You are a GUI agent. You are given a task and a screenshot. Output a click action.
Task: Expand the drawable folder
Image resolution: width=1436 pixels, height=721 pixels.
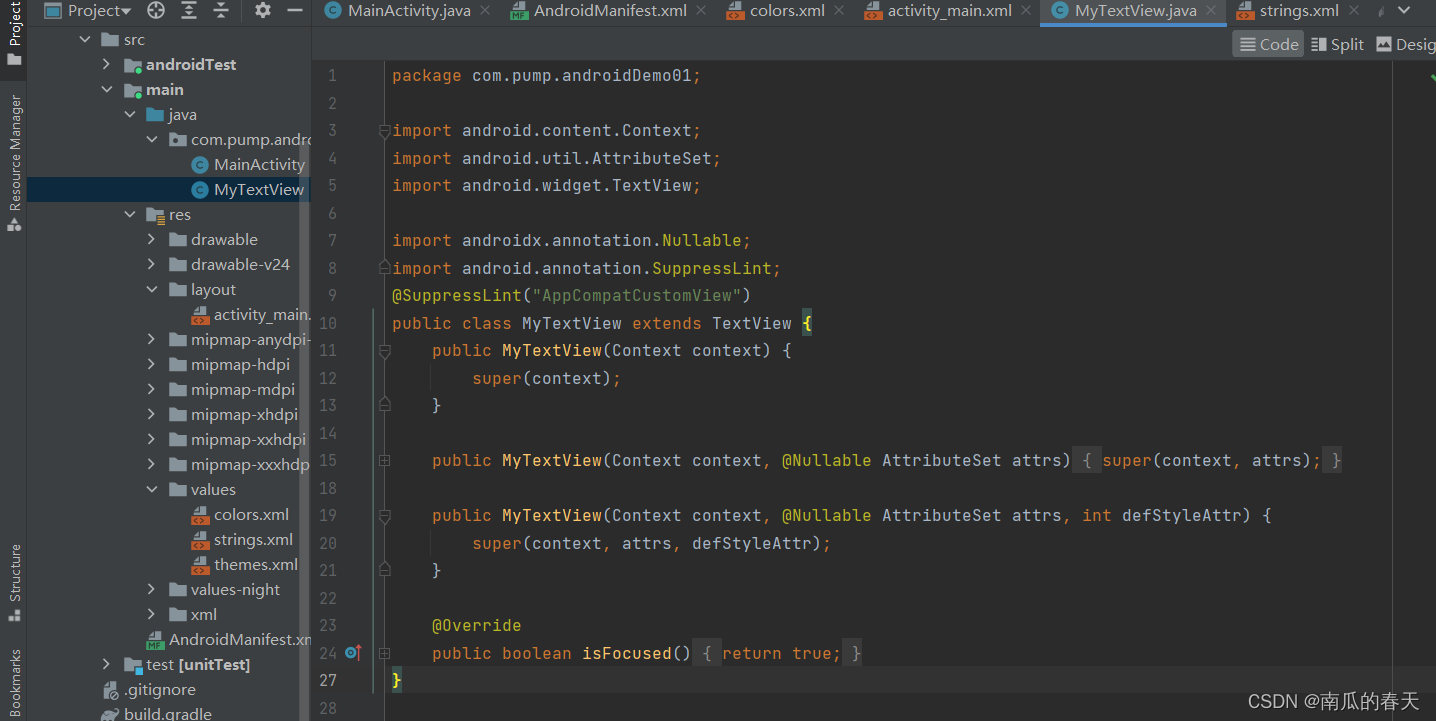[152, 240]
